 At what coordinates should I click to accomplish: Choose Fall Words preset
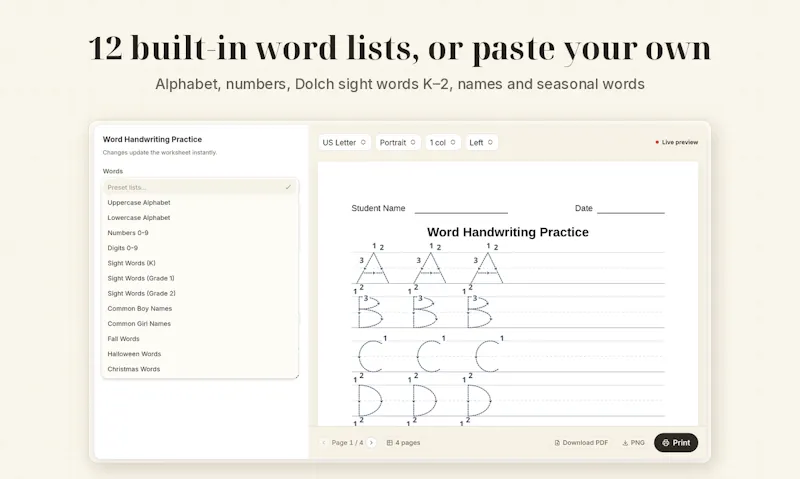(x=200, y=339)
